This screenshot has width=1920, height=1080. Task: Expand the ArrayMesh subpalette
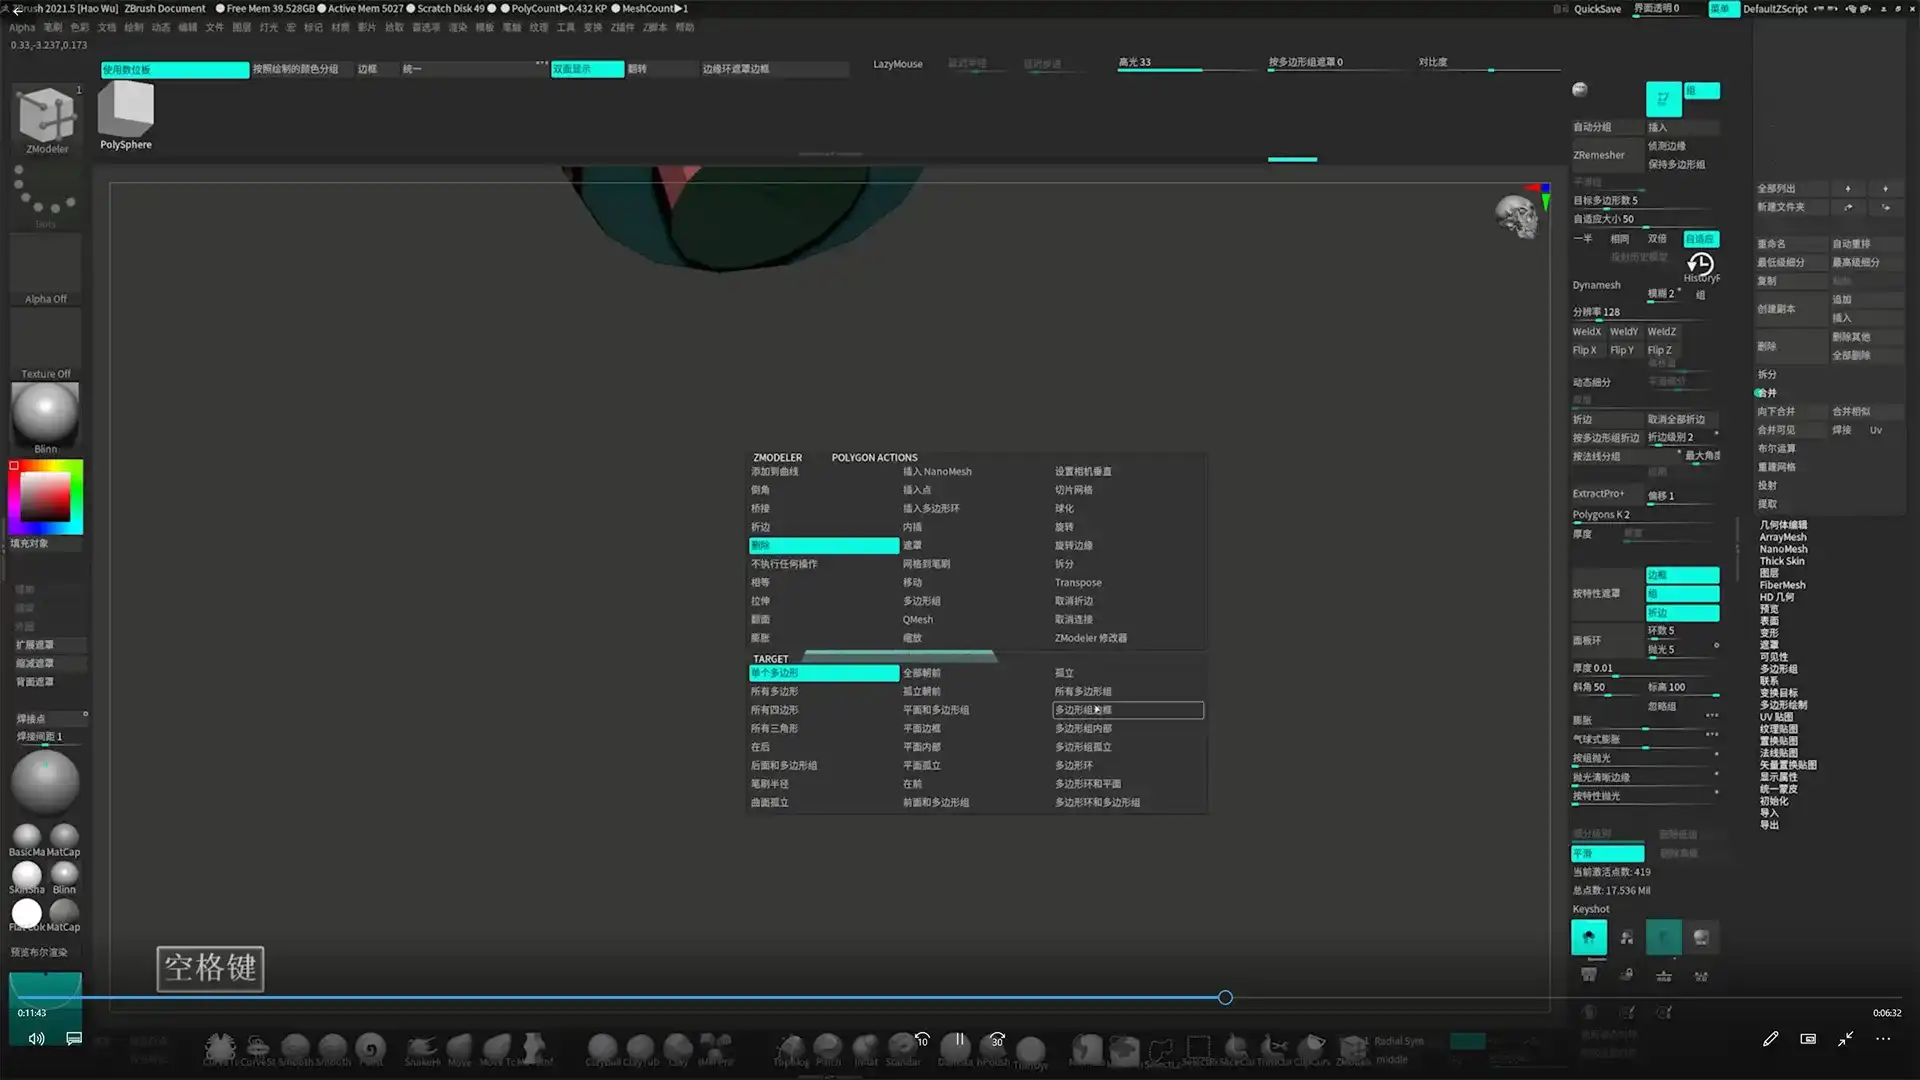point(1783,537)
